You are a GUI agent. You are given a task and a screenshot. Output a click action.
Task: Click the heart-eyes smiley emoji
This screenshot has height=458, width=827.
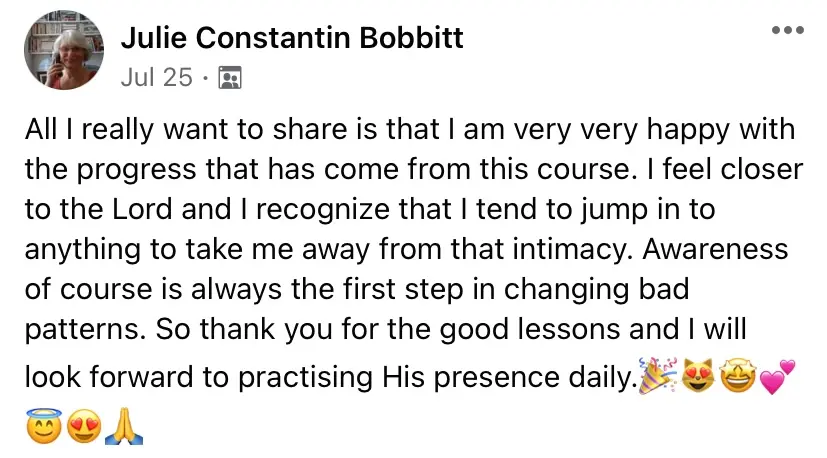[84, 428]
